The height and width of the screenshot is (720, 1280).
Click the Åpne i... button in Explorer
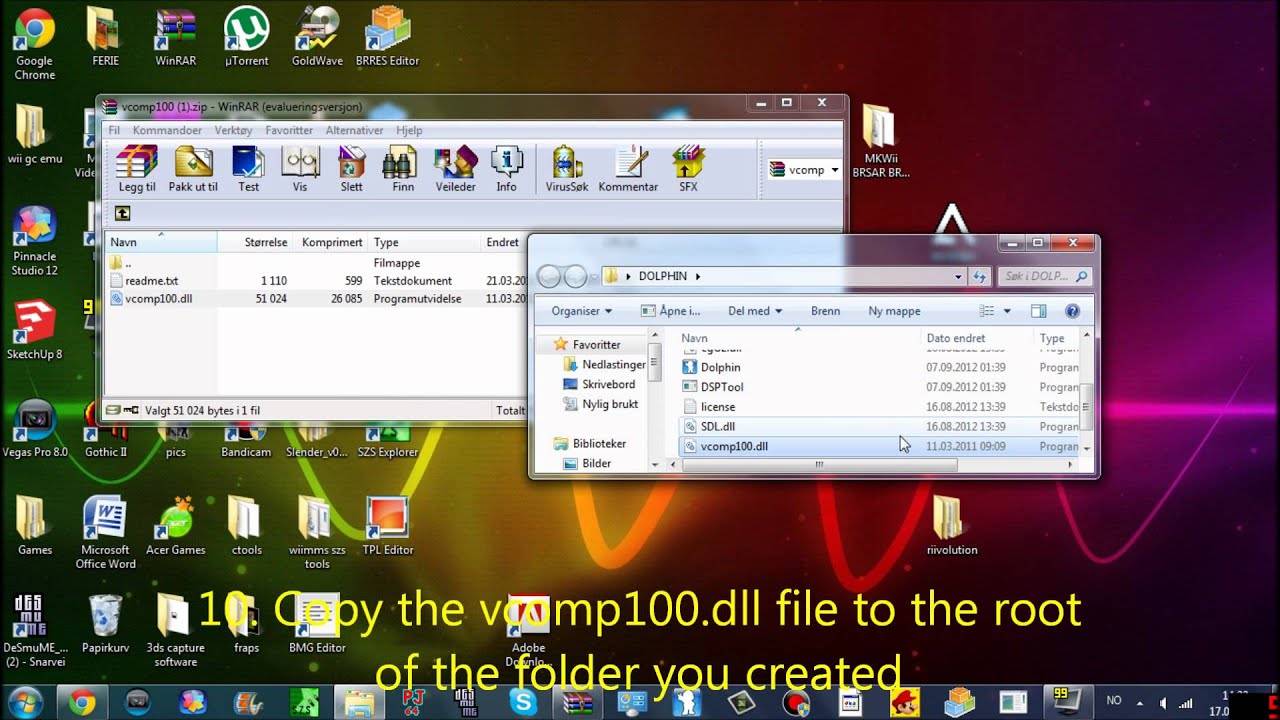(670, 311)
